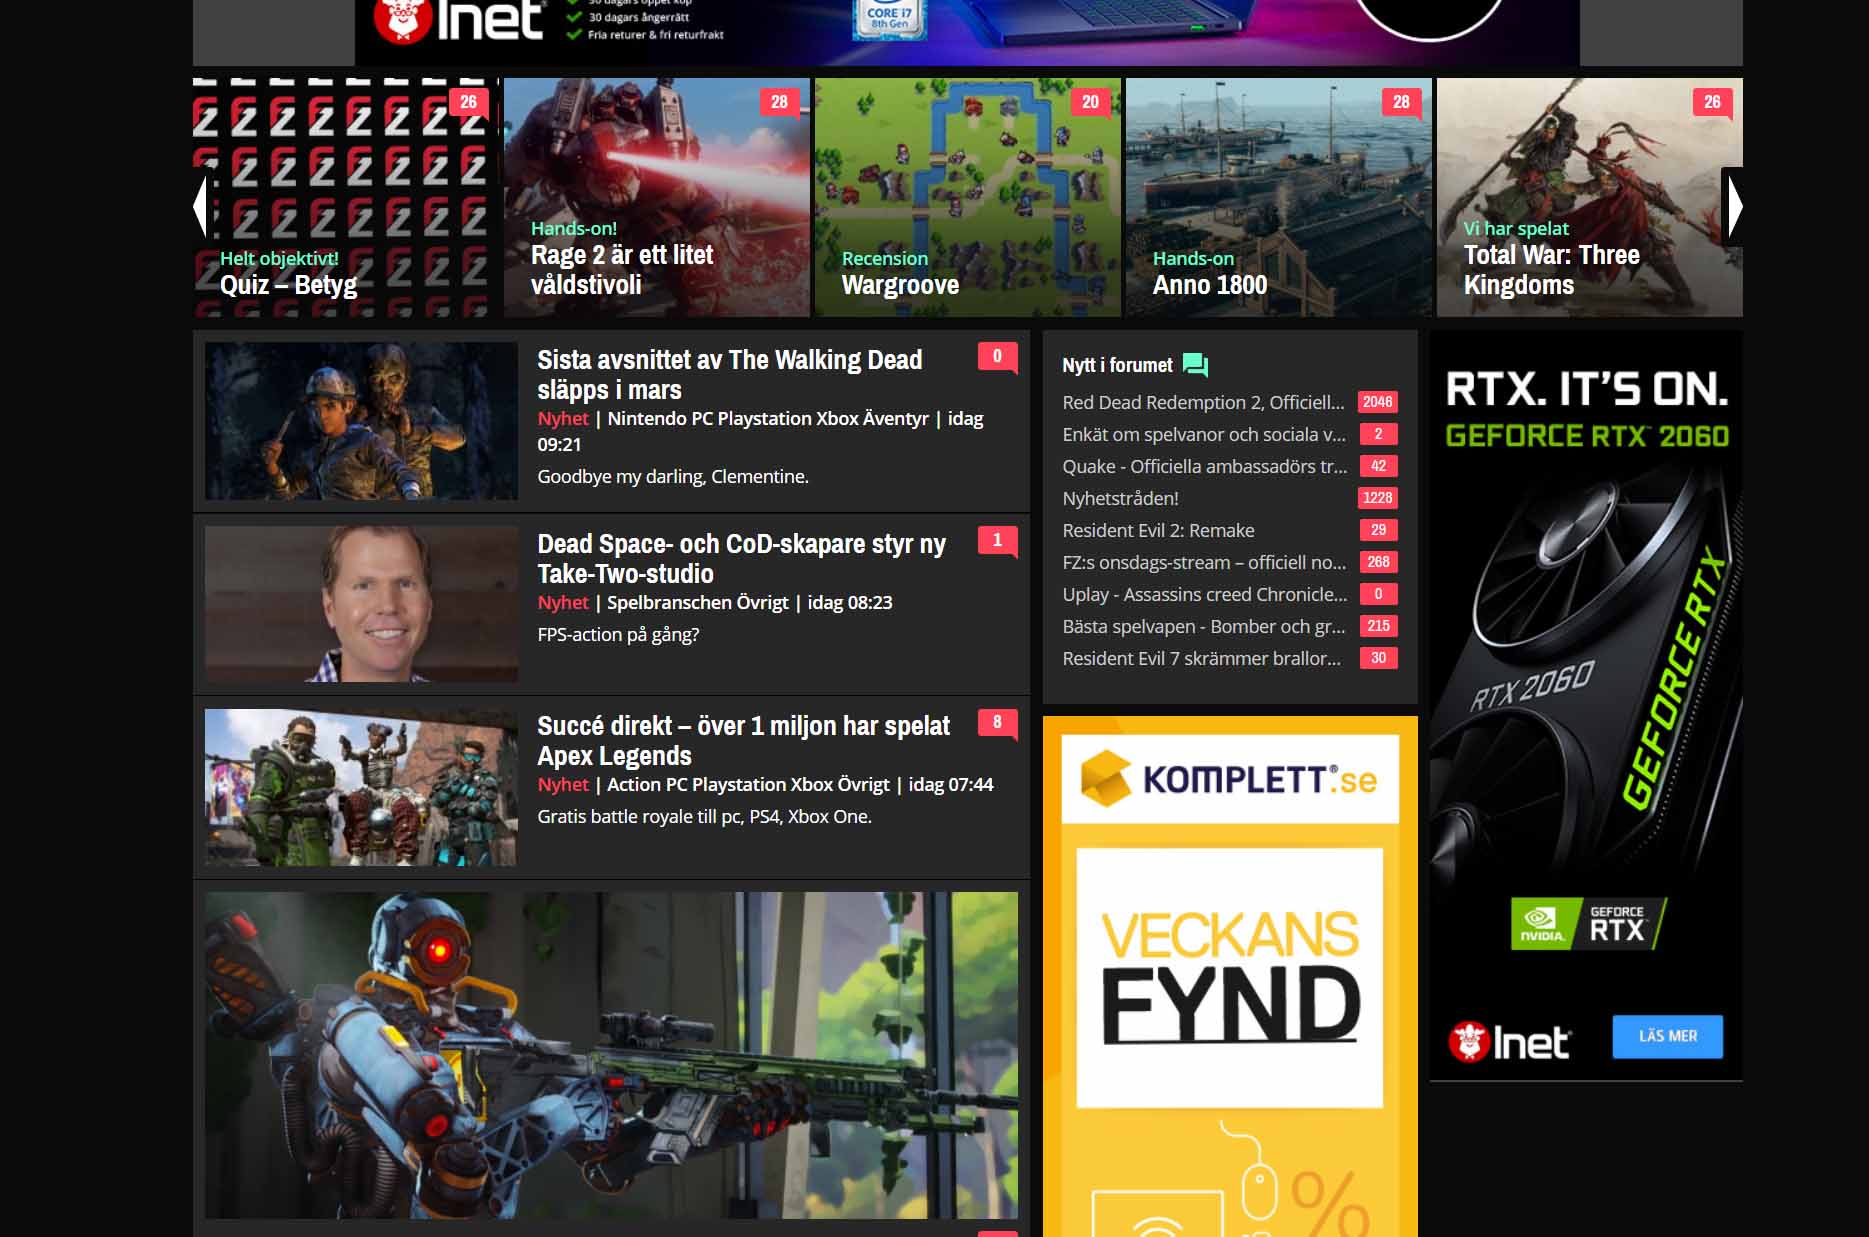Select the Spelbranschen tag
The height and width of the screenshot is (1237, 1869).
coord(669,603)
